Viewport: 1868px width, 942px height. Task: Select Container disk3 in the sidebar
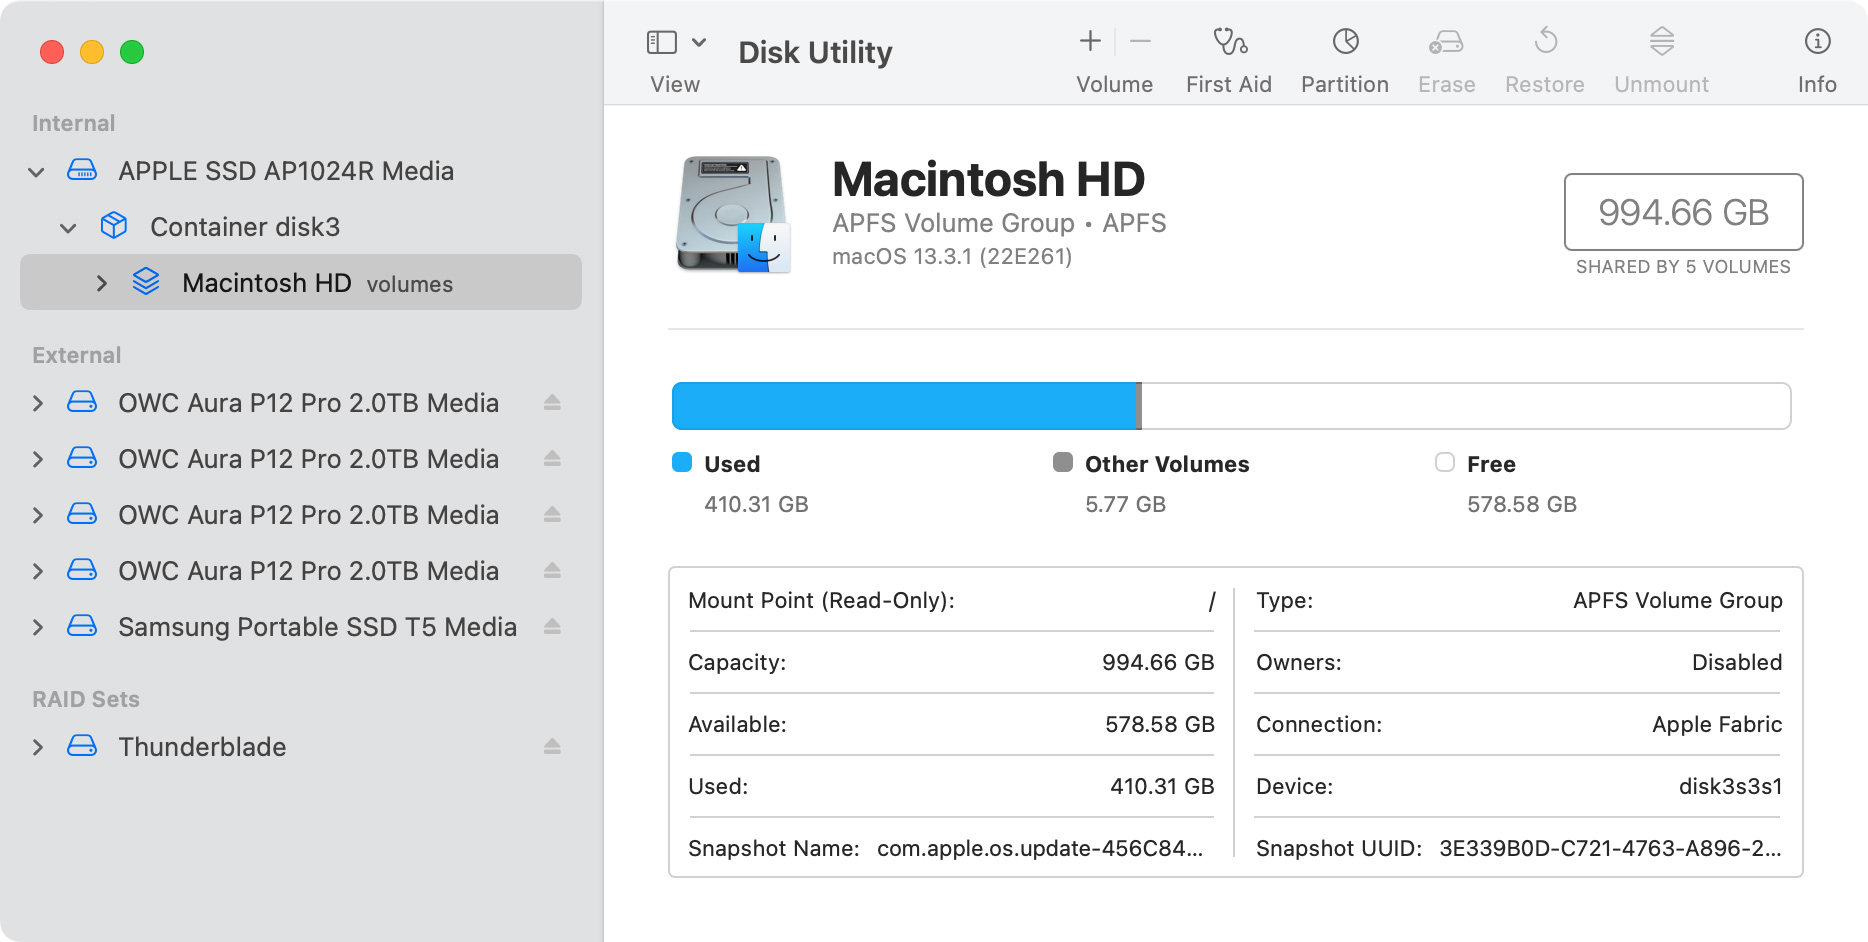pyautogui.click(x=245, y=227)
